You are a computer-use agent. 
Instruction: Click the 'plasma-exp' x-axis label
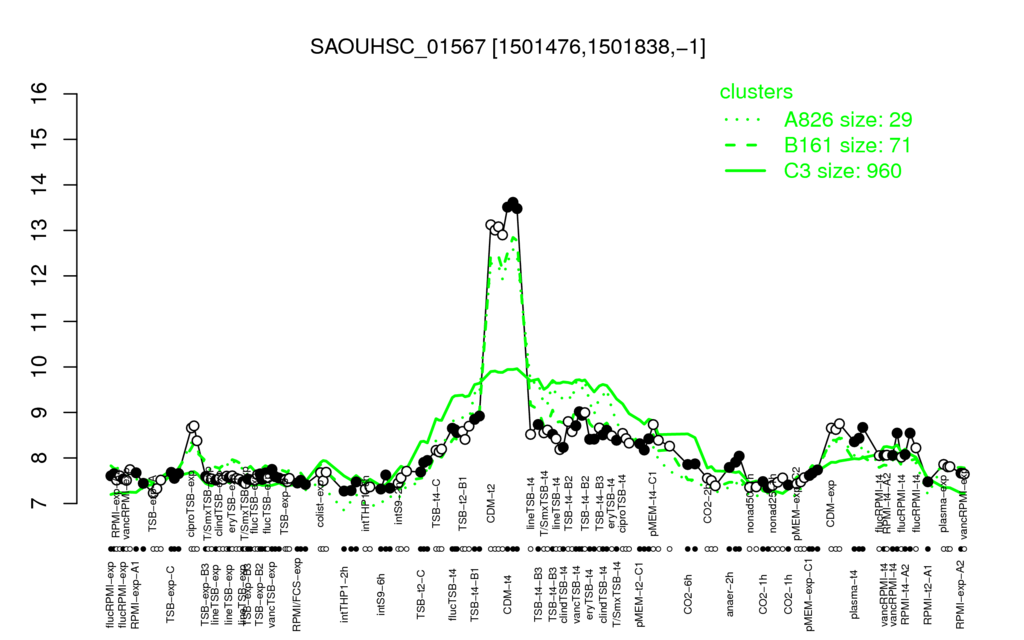[944, 506]
